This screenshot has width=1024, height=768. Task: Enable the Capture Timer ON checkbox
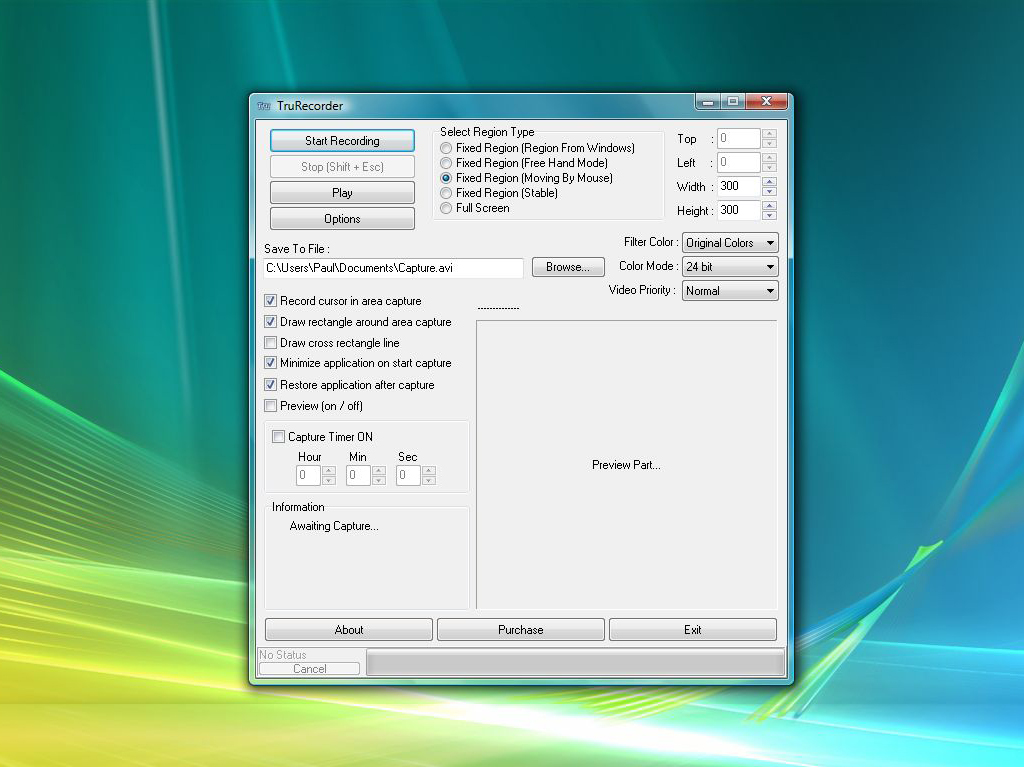(x=279, y=437)
